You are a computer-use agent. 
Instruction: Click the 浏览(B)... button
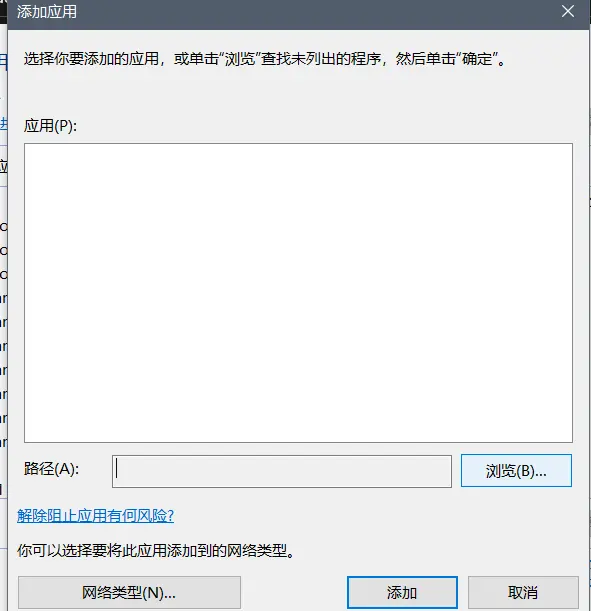516,471
